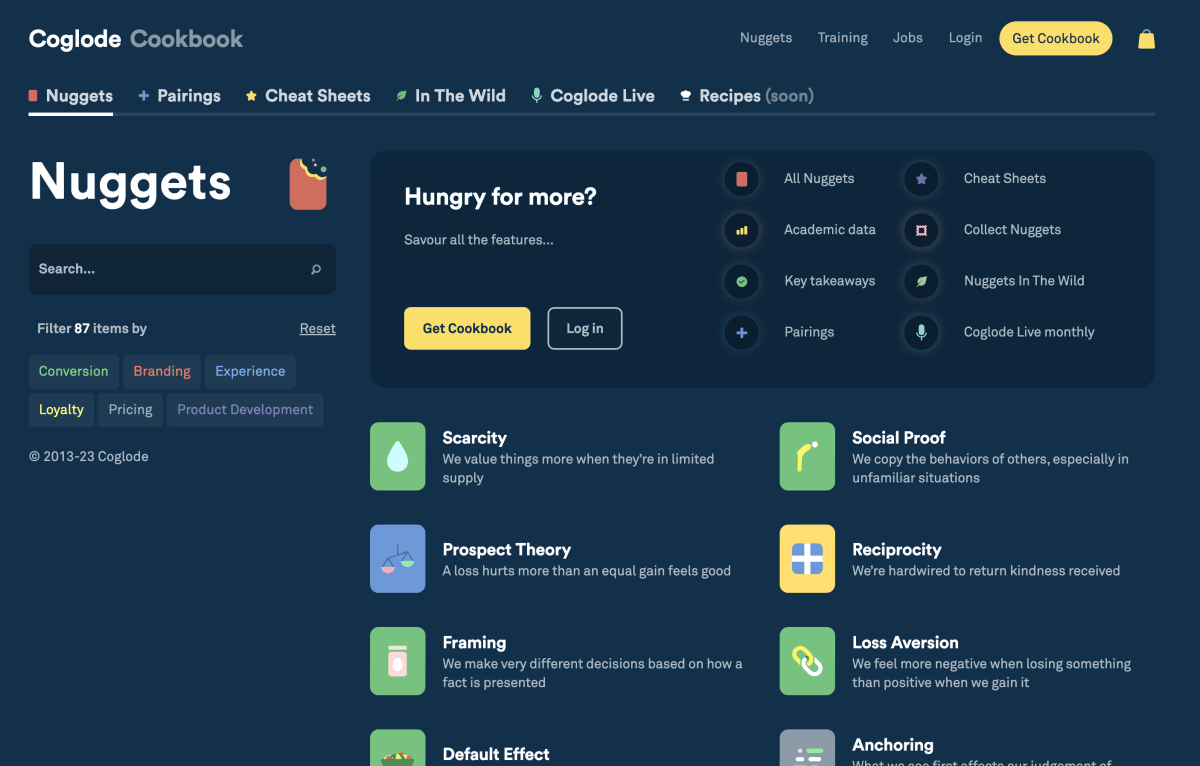1200x766 pixels.
Task: Click Get Cookbook in the Hungry panel
Action: pyautogui.click(x=467, y=328)
